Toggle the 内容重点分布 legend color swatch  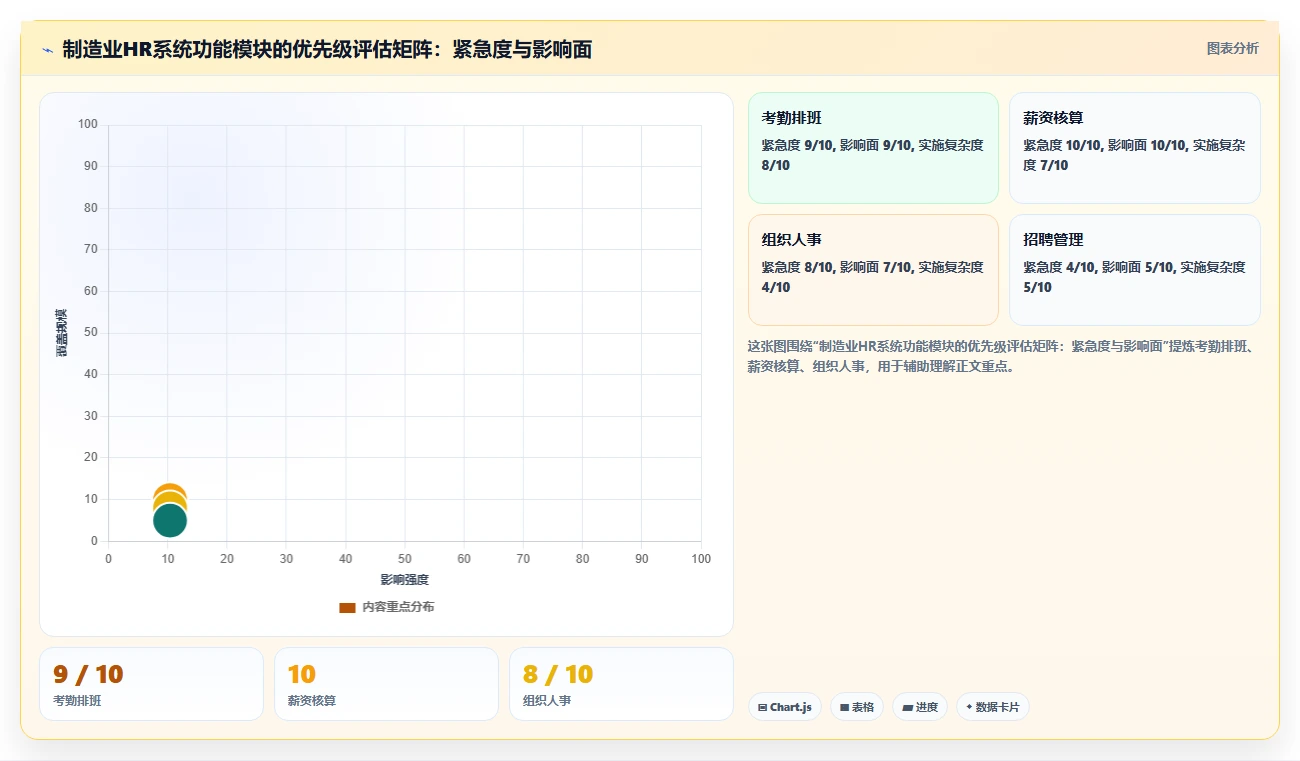[x=347, y=607]
